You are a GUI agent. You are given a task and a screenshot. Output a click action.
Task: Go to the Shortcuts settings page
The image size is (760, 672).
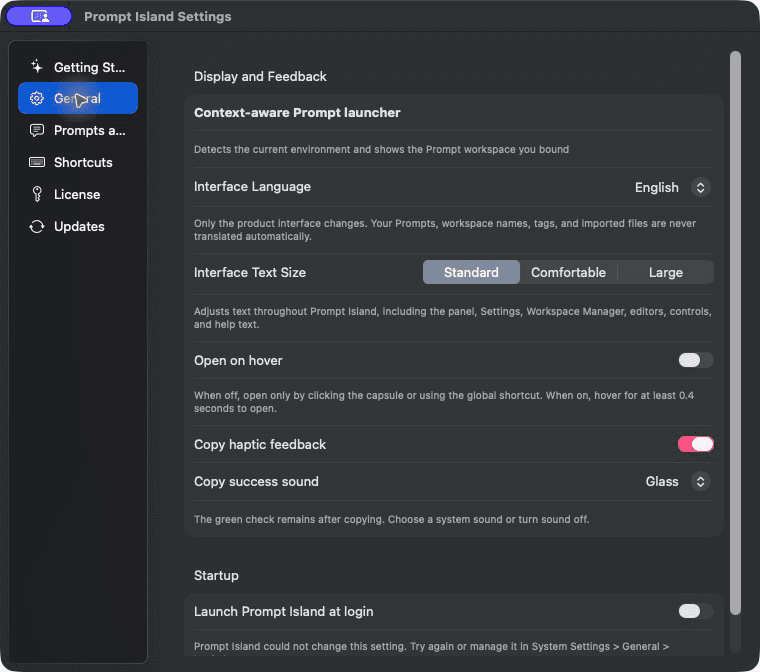(78, 162)
